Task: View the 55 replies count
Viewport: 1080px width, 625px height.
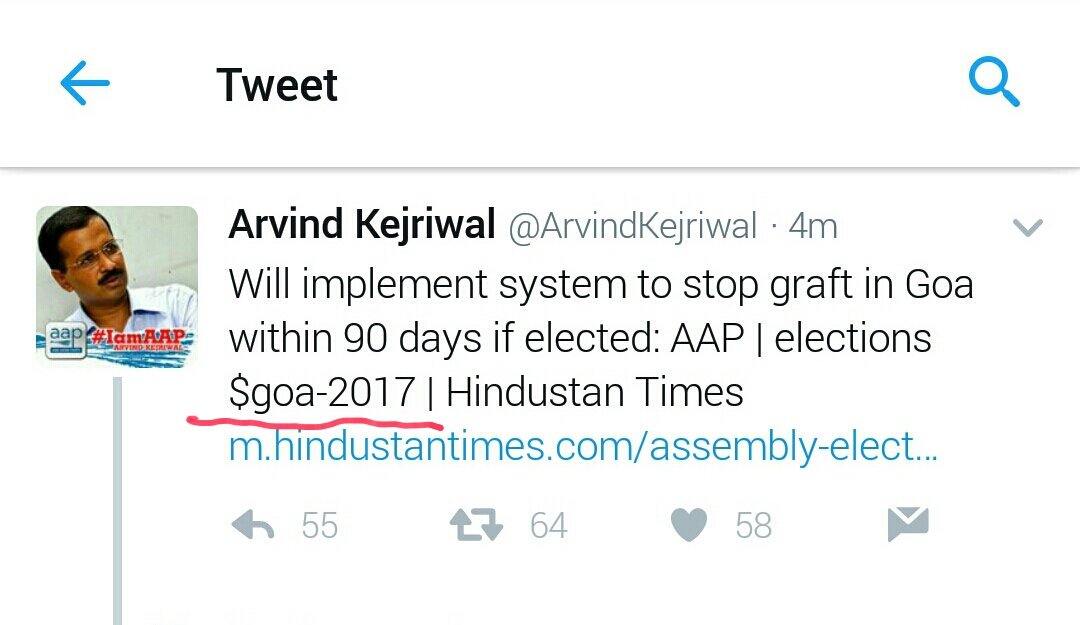Action: pyautogui.click(x=320, y=526)
